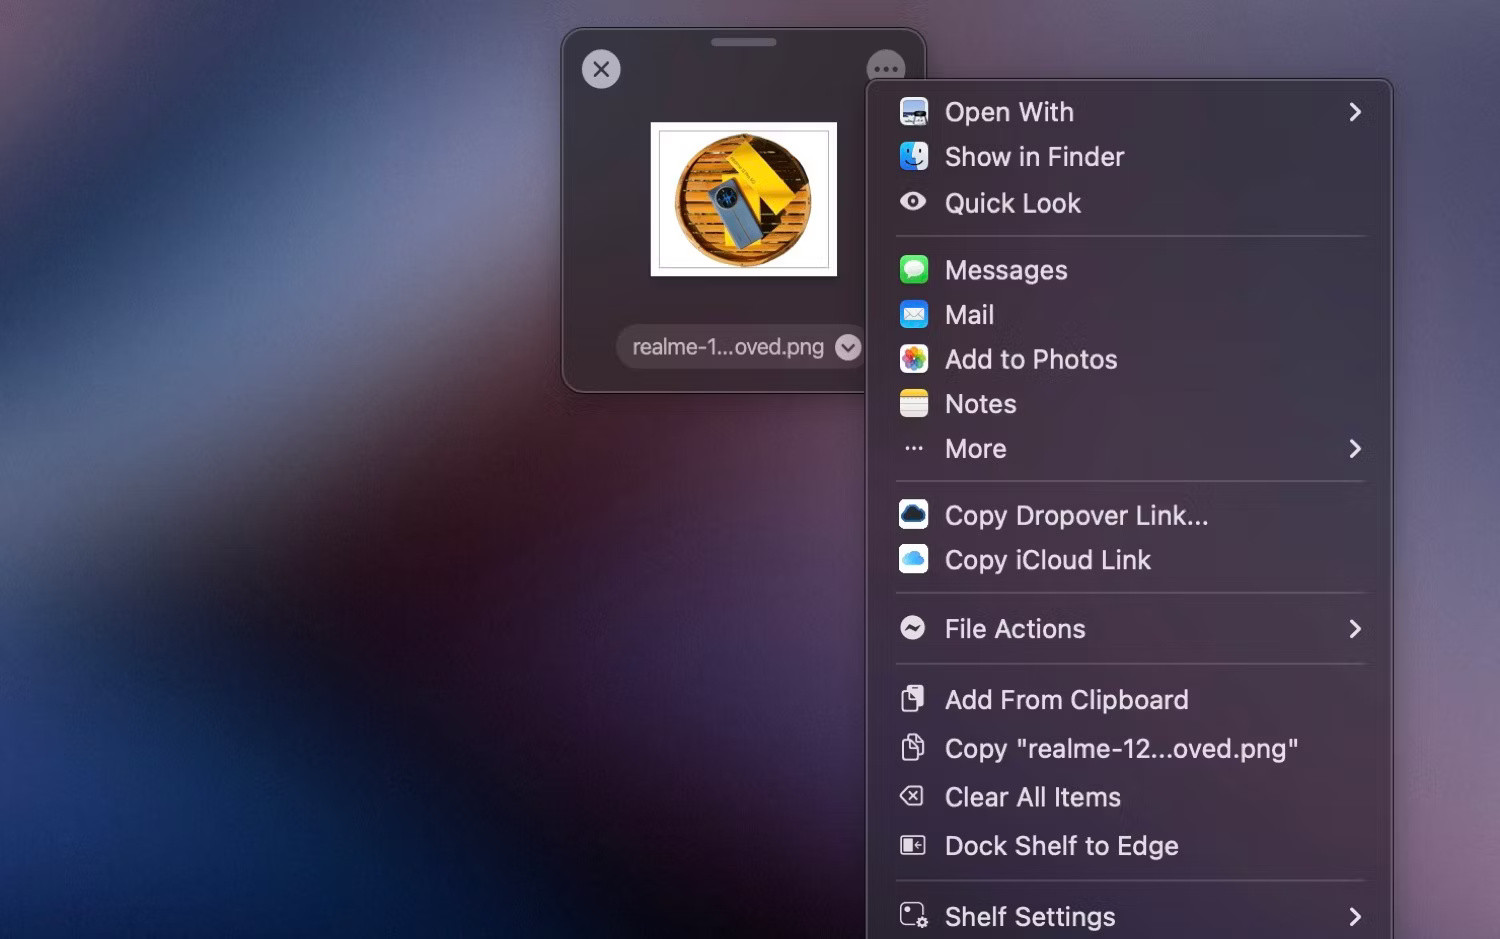
Task: Click the File Actions circular icon
Action: [x=913, y=628]
